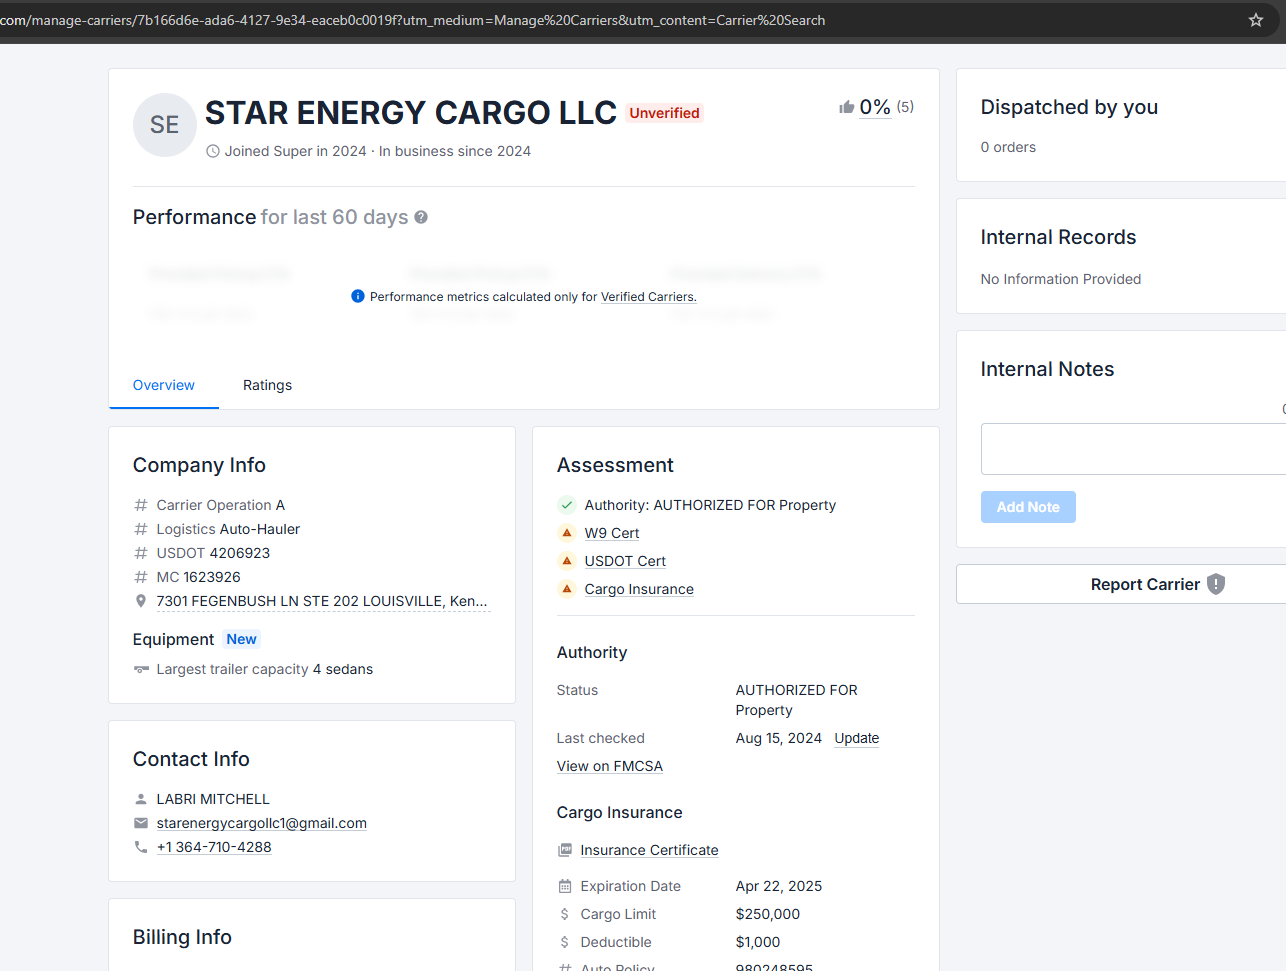This screenshot has width=1286, height=971.
Task: Click the calendar icon beside Expiration Date
Action: pos(565,886)
